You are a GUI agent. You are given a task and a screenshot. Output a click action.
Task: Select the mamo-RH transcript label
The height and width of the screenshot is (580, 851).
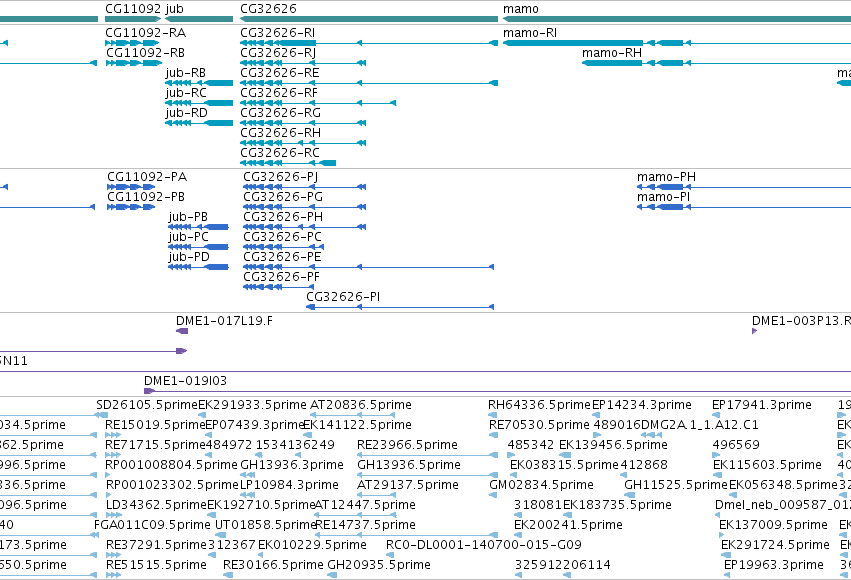(x=612, y=53)
